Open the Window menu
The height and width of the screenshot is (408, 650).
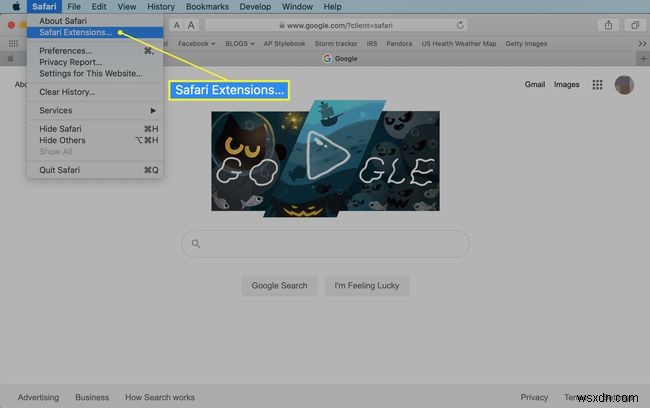click(x=297, y=7)
